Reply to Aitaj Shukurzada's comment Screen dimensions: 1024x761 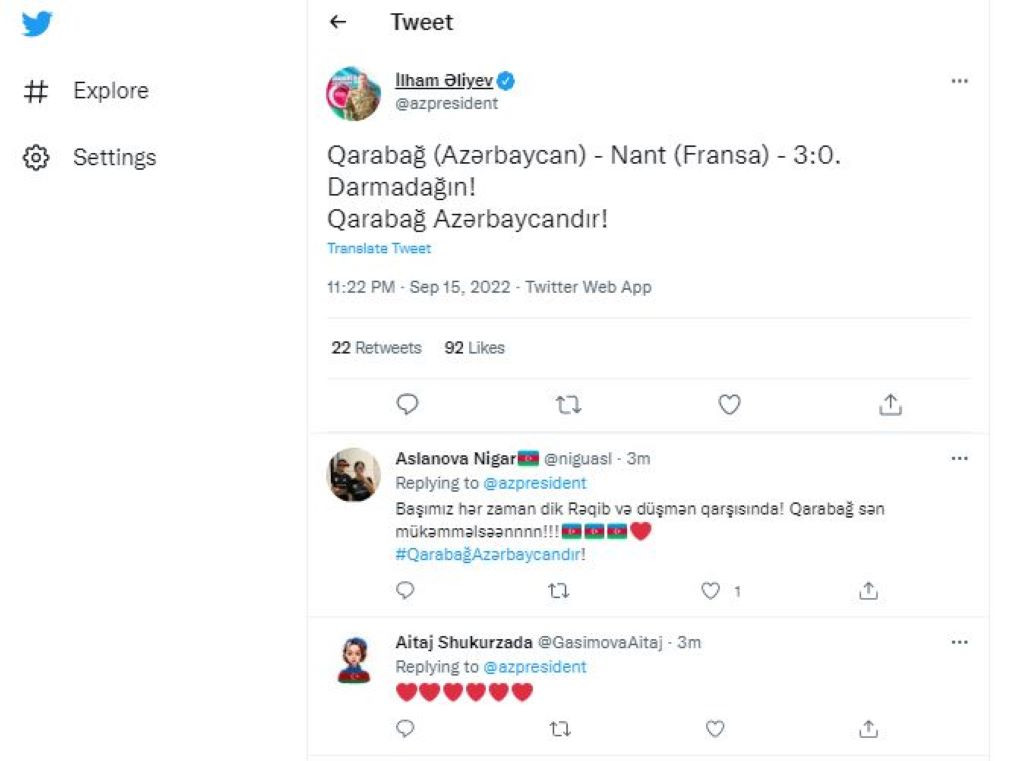tap(405, 728)
